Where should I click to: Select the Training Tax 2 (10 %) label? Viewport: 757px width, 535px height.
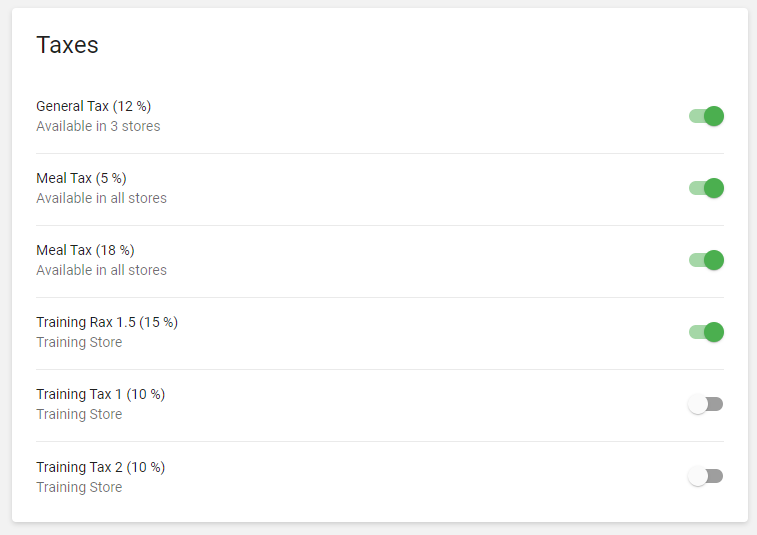click(x=100, y=467)
